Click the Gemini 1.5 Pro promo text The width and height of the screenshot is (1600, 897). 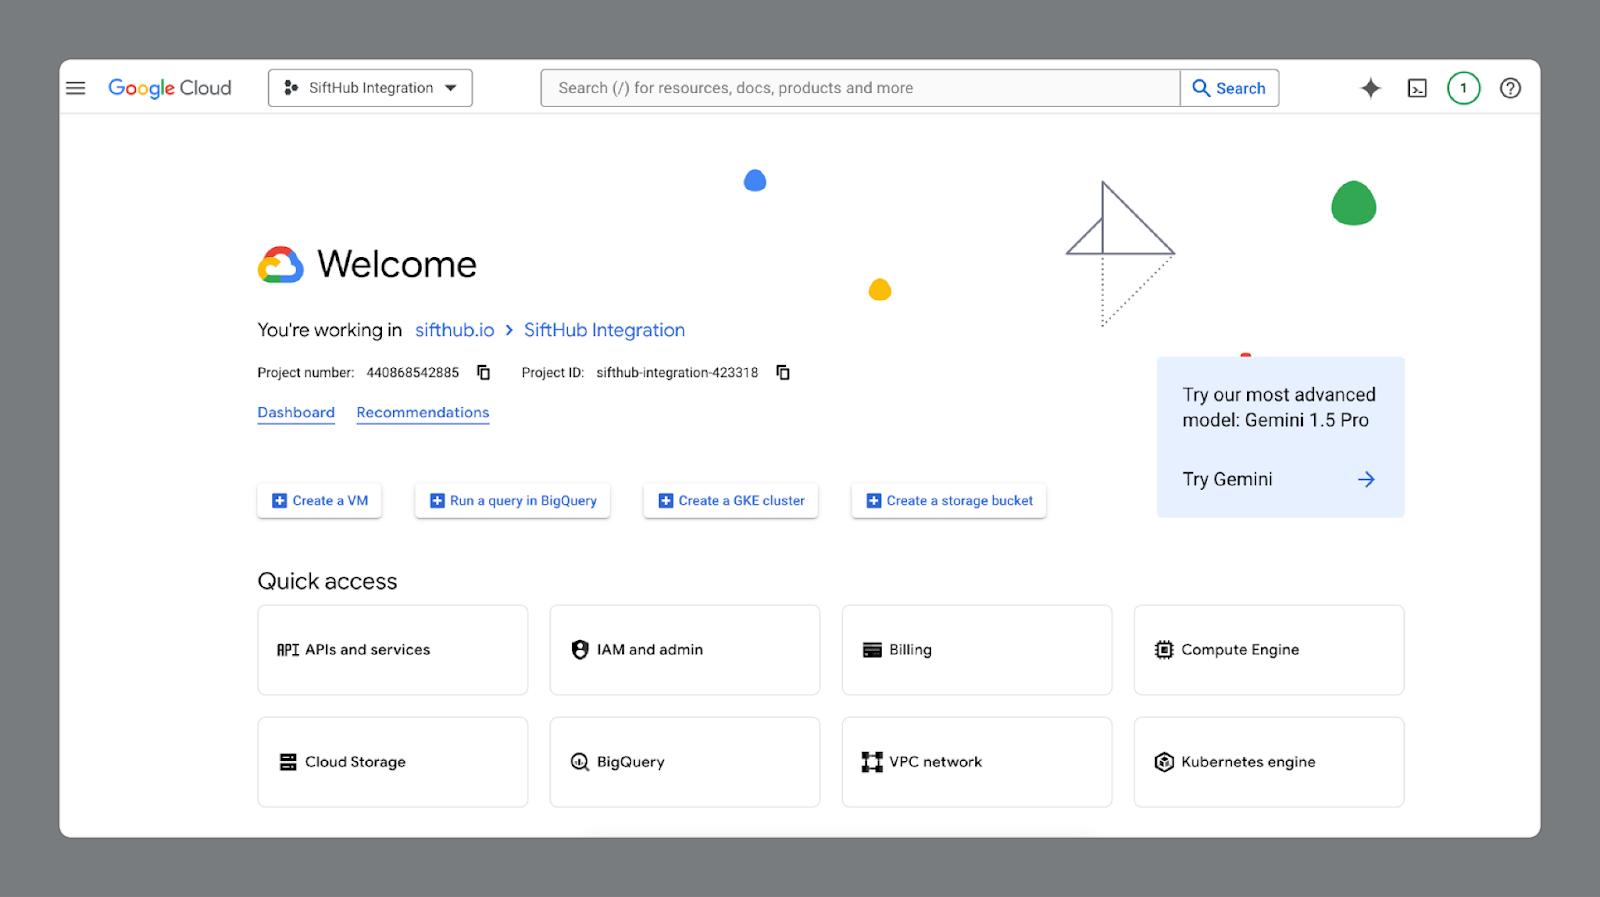click(1279, 408)
